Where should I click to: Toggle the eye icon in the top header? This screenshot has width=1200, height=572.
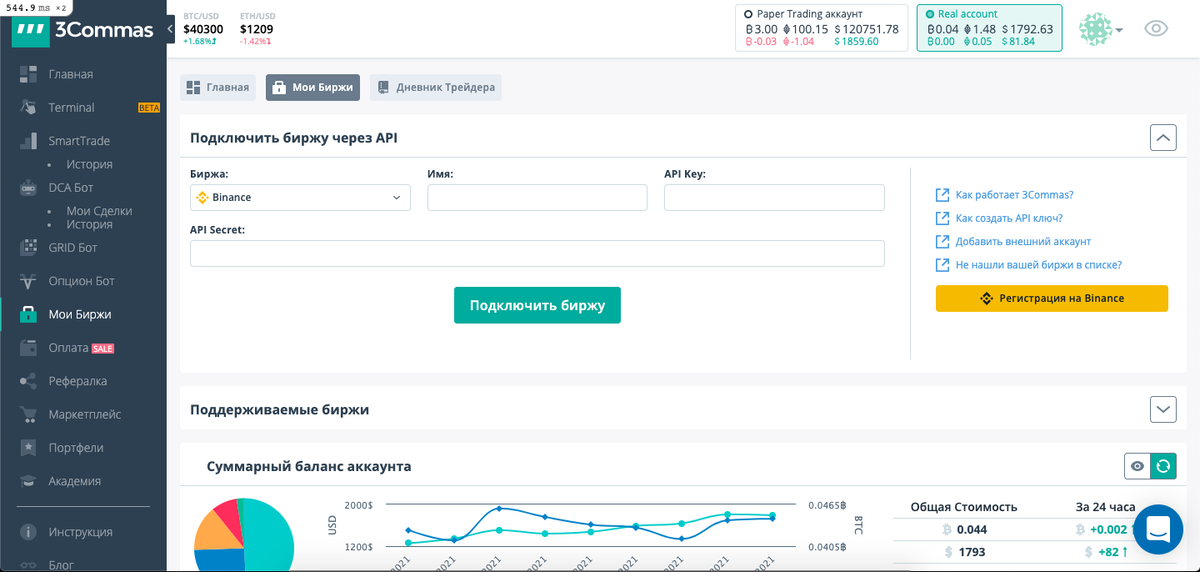(1156, 29)
